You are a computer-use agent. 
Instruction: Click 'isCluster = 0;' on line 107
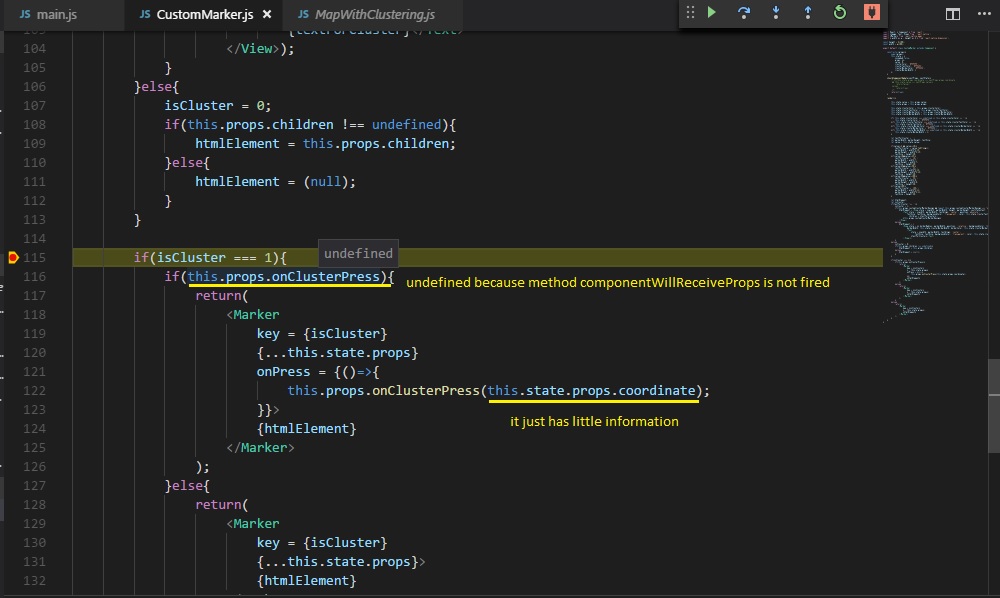218,106
